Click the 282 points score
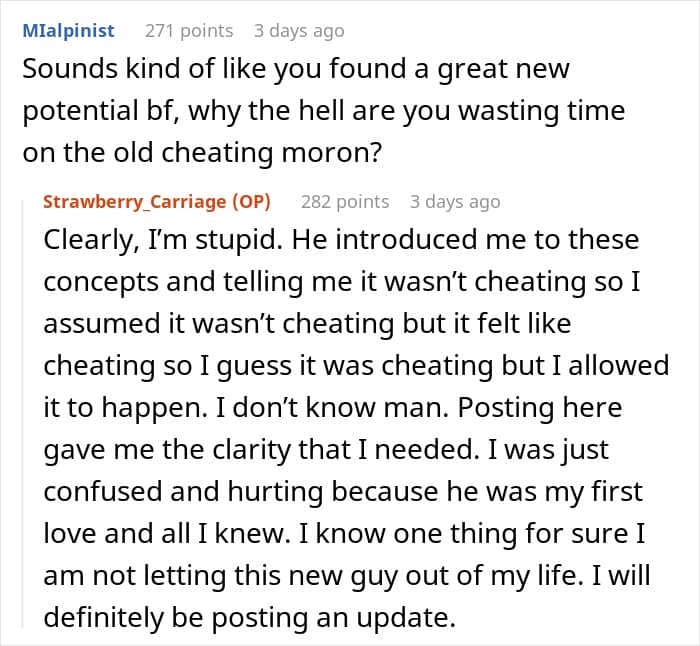This screenshot has width=700, height=646. tap(345, 202)
